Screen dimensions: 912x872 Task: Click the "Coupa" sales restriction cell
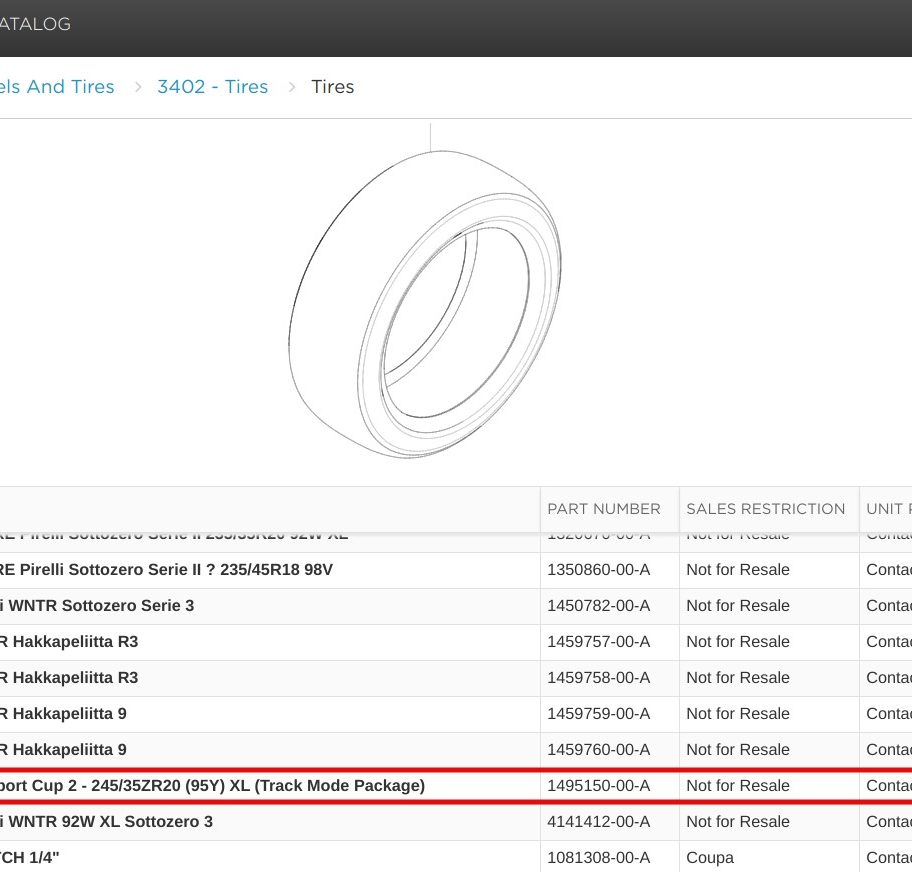(710, 858)
